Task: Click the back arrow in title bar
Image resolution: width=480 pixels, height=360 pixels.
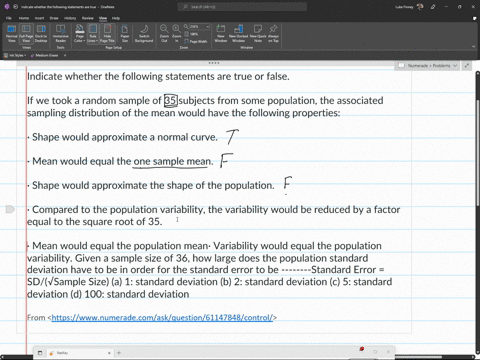Action: (x=15, y=7)
